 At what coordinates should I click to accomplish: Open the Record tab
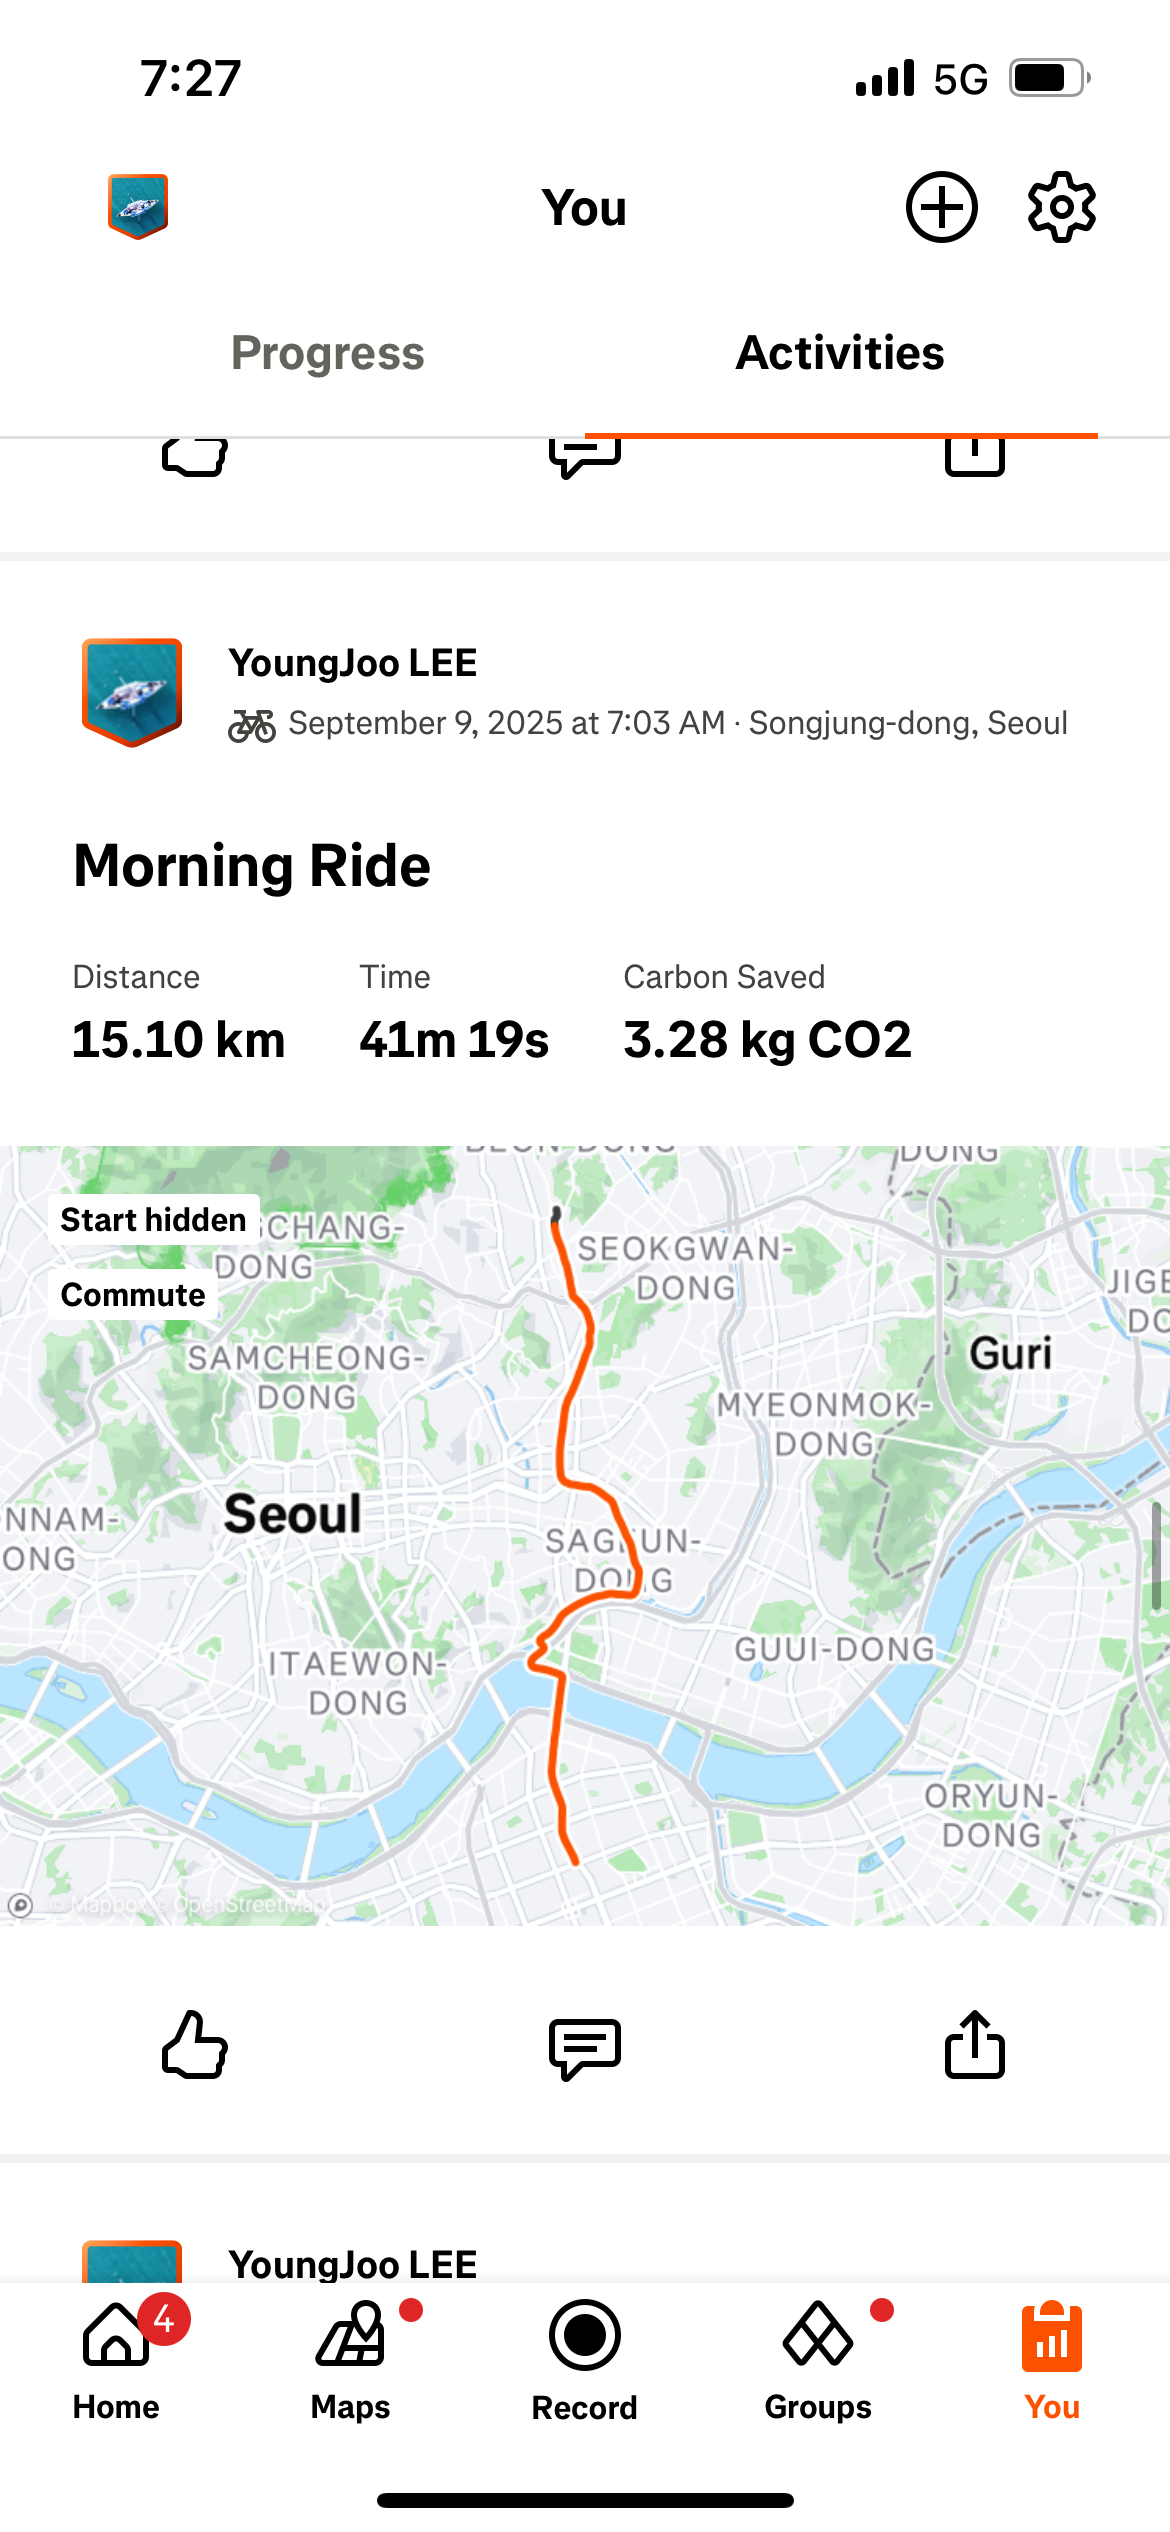pos(585,2357)
